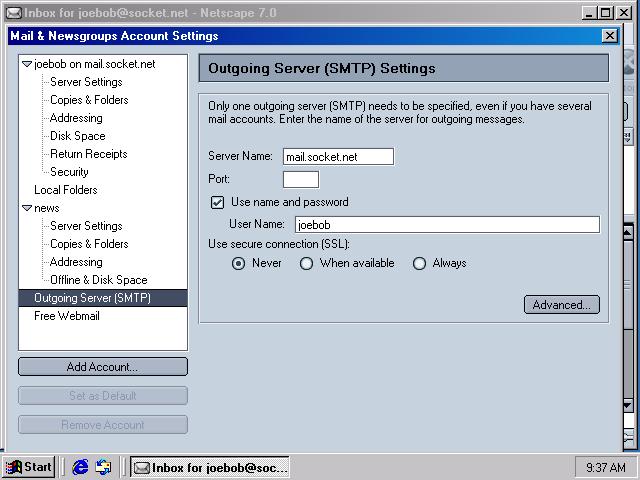Open Copies & Folders under joebob account
This screenshot has width=640, height=480.
(89, 100)
